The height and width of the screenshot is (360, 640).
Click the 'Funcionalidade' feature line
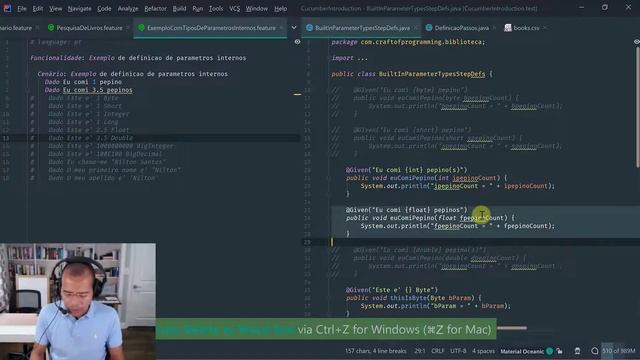(x=138, y=58)
